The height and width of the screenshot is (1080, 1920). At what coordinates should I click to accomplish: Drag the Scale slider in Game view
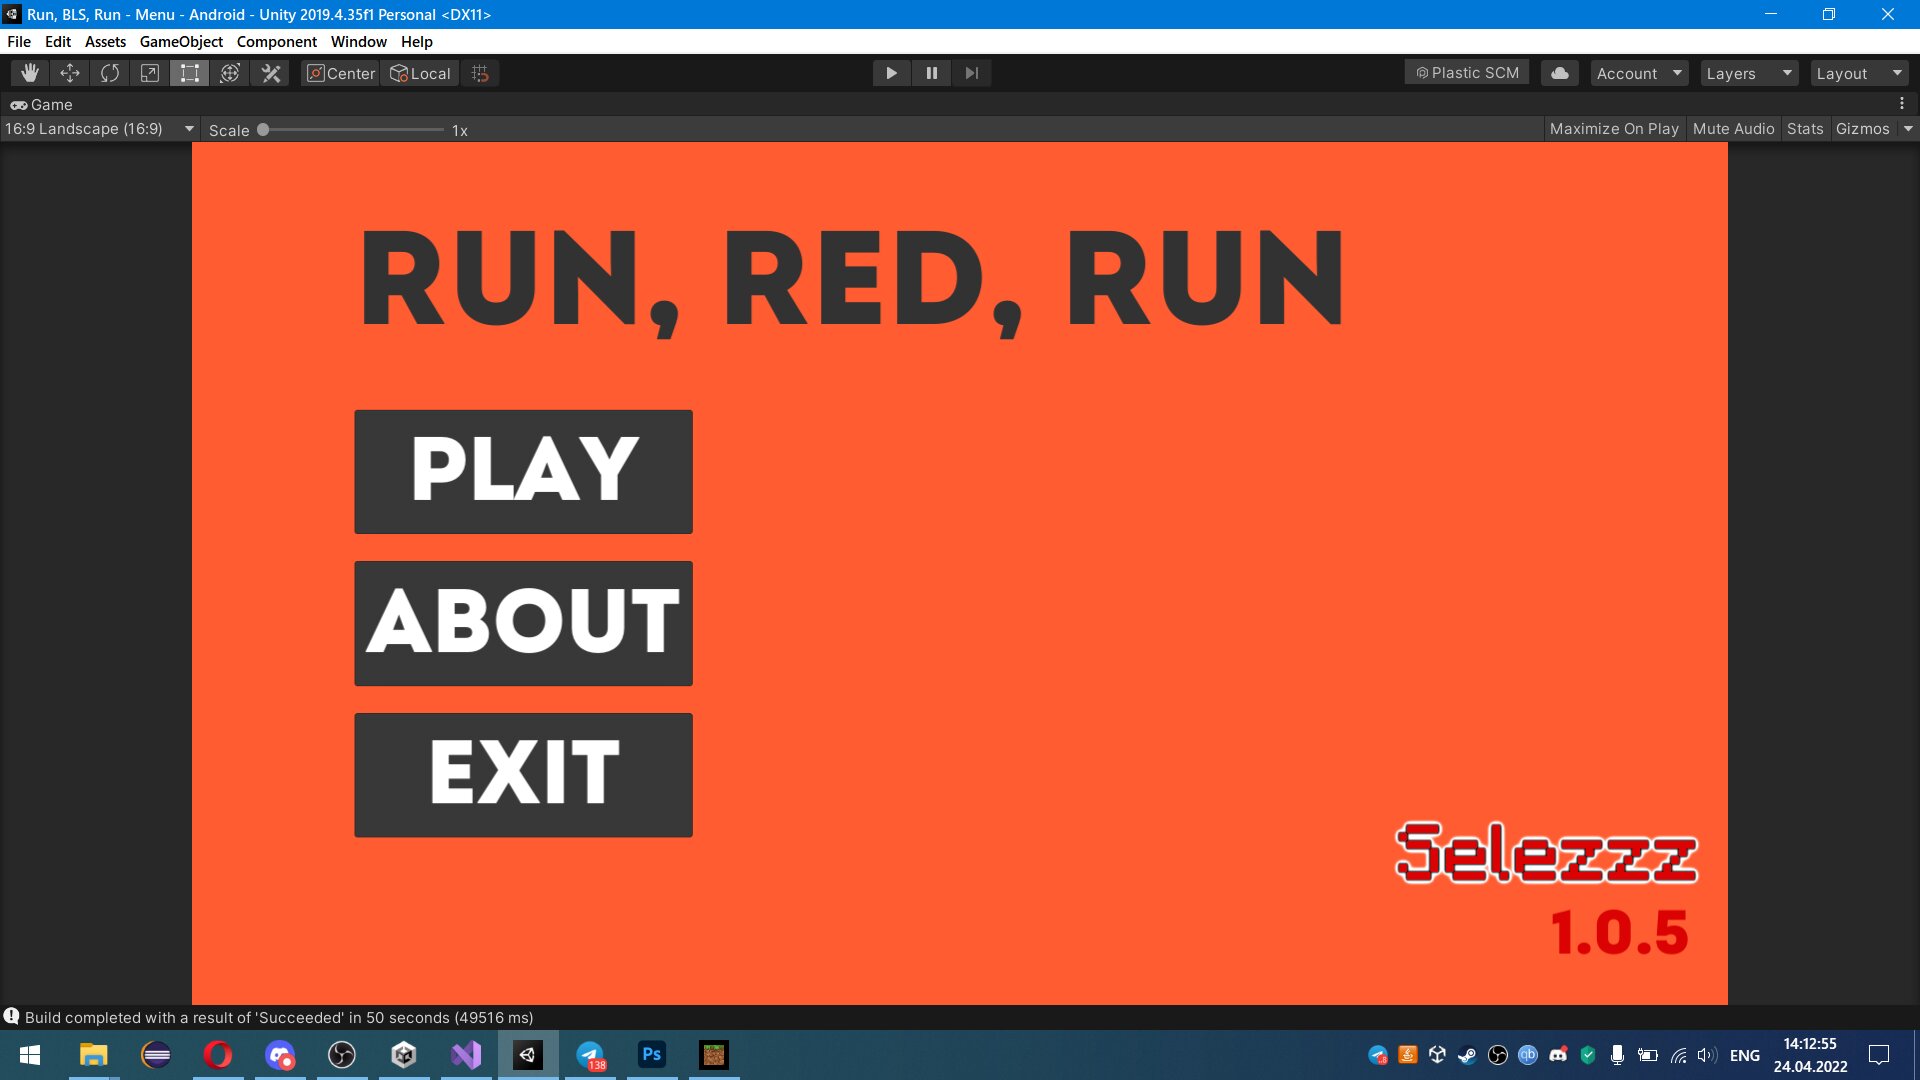point(264,128)
